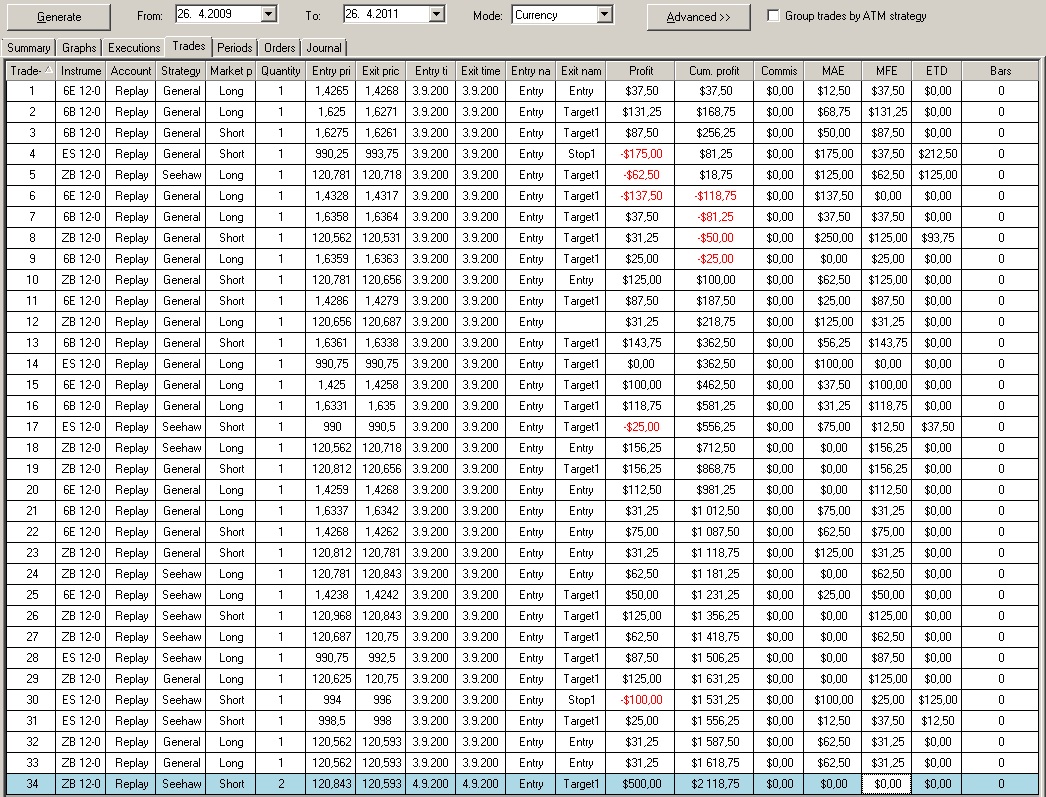This screenshot has height=797, width=1046.
Task: Click profit $0,00 in trade 14
Action: 641,364
